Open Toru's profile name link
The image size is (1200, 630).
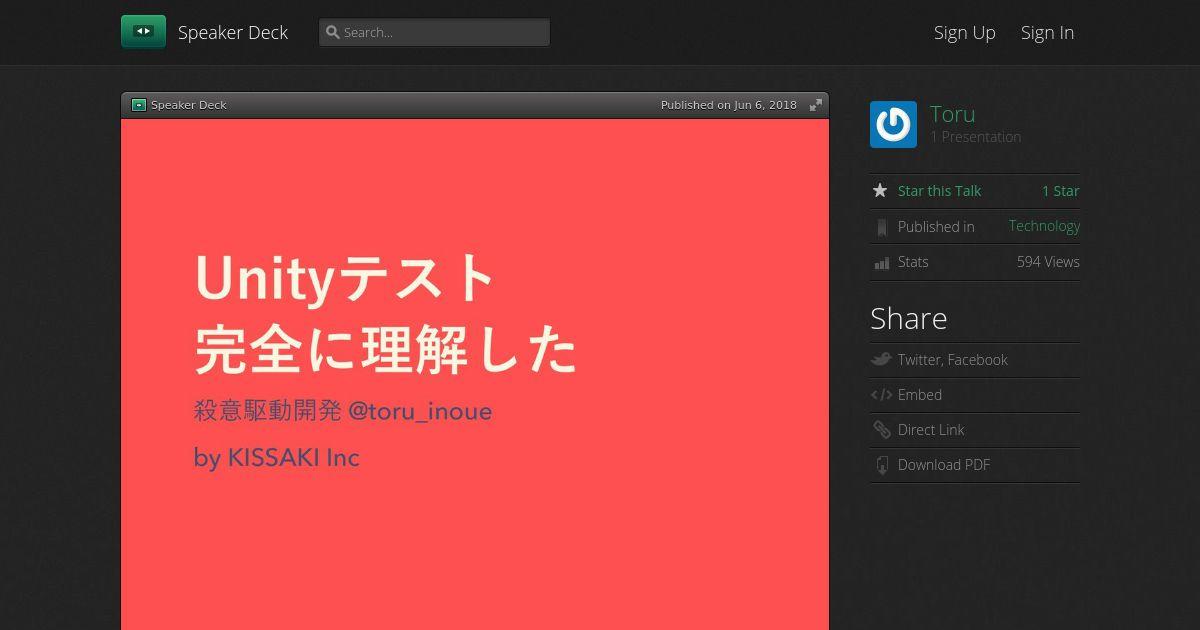tap(952, 114)
